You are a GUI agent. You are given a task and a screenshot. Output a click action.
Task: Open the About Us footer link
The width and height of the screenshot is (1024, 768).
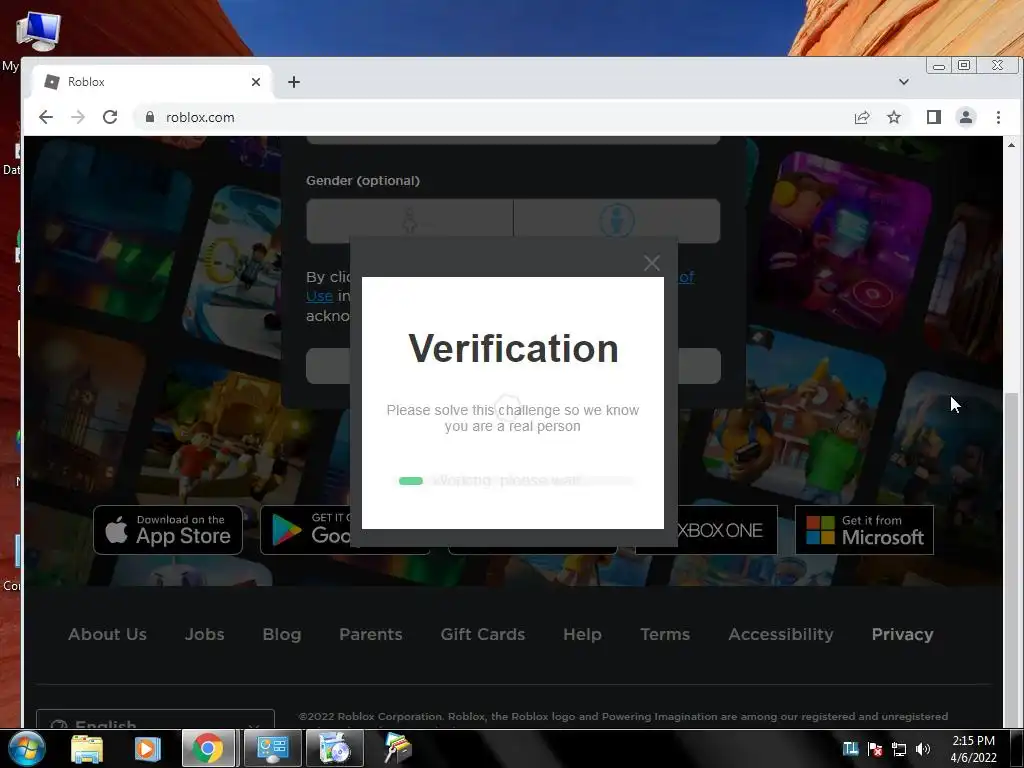[108, 634]
